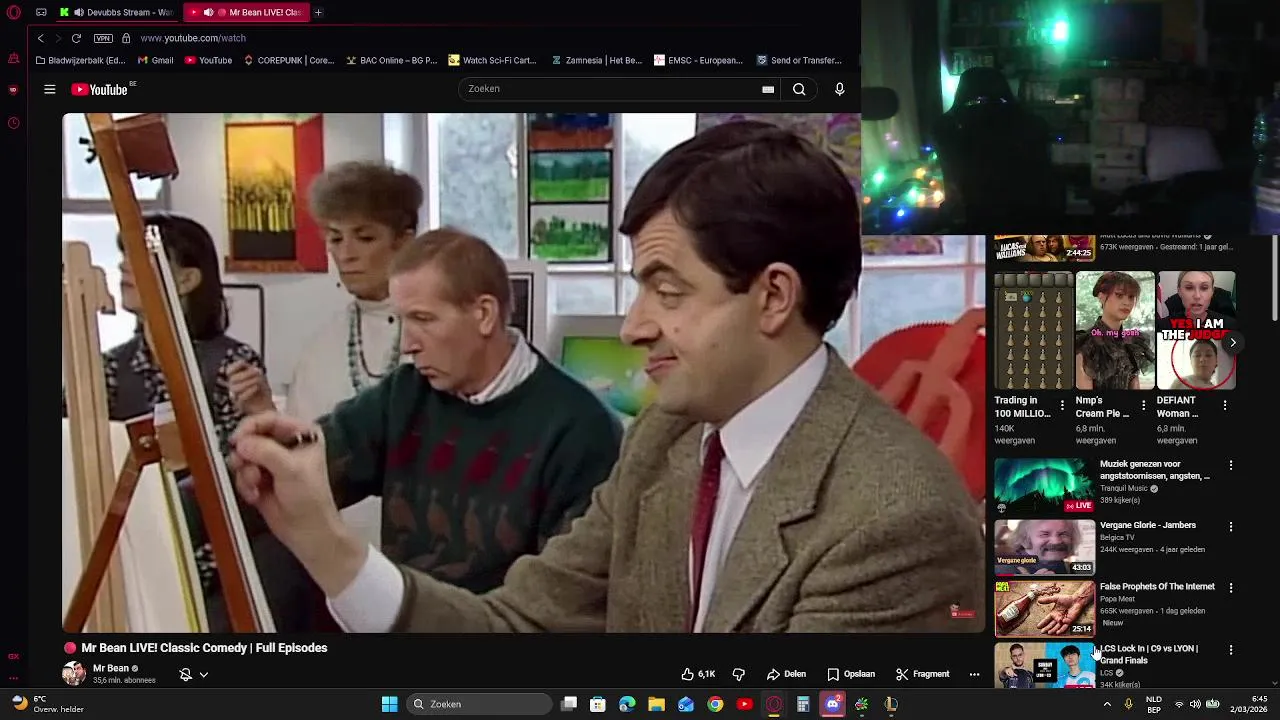1280x720 pixels.
Task: Click the Windows taskbar Zoeken search box
Action: point(480,704)
